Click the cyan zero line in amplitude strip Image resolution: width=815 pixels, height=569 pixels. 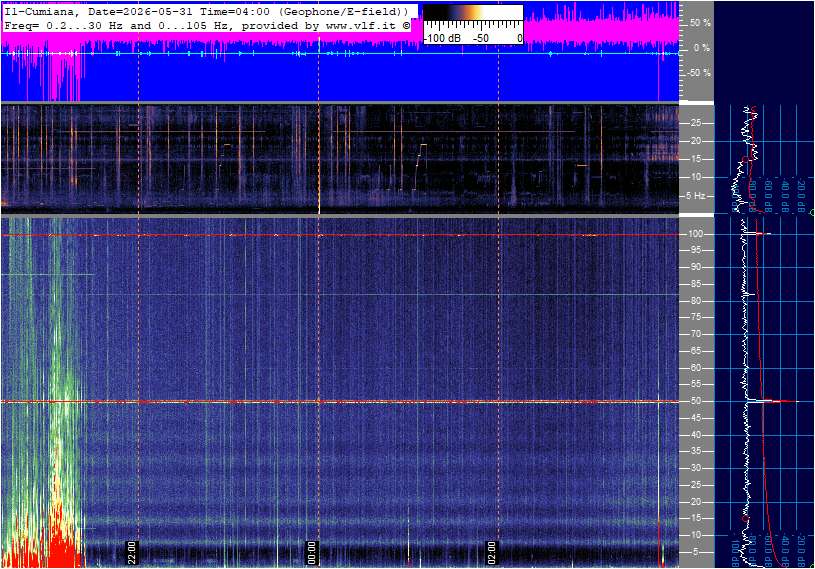coord(340,53)
